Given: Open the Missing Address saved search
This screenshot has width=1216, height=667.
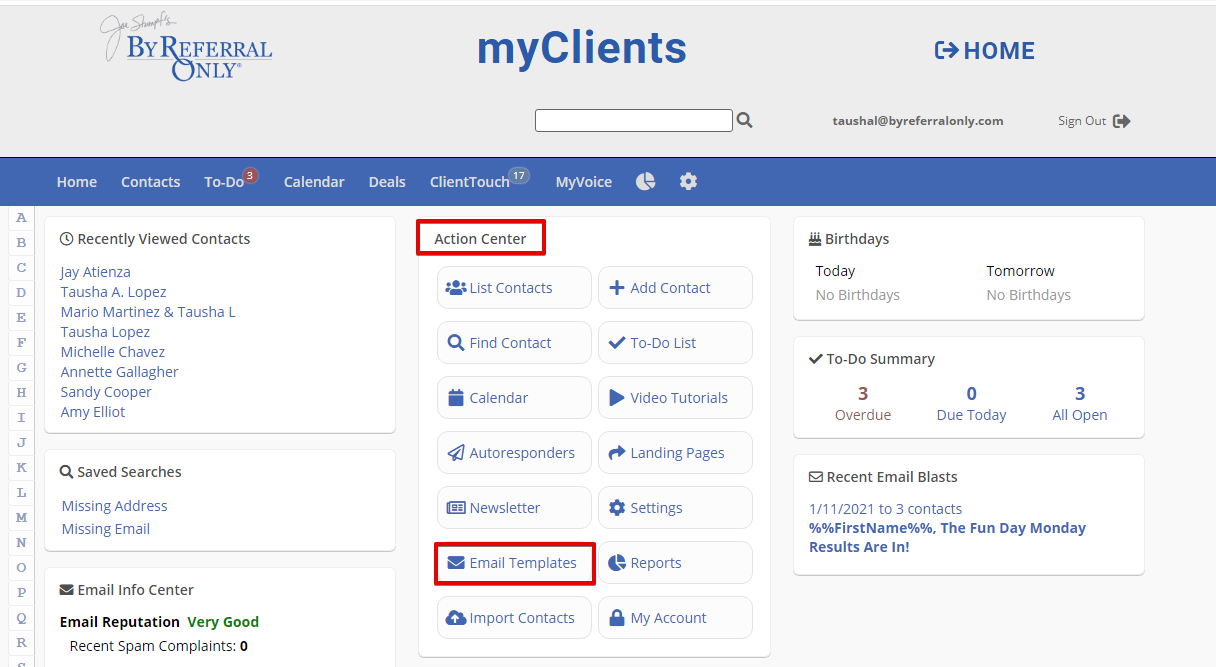Looking at the screenshot, I should coord(115,506).
